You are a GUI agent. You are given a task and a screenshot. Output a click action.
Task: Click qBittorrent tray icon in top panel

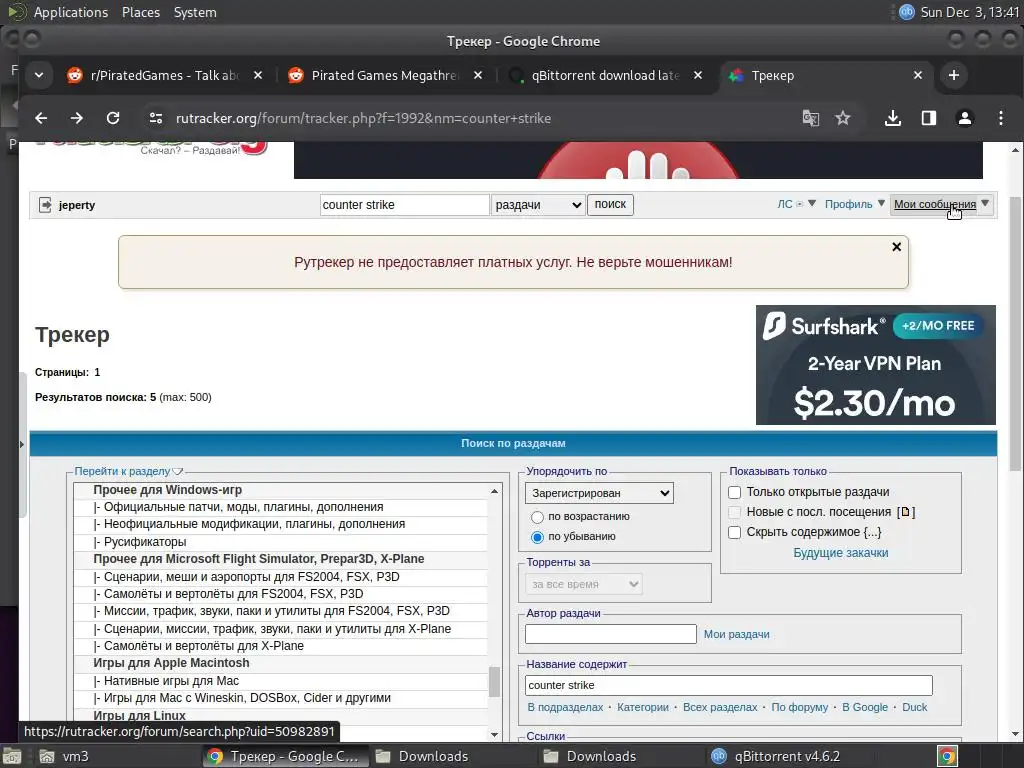click(x=906, y=12)
